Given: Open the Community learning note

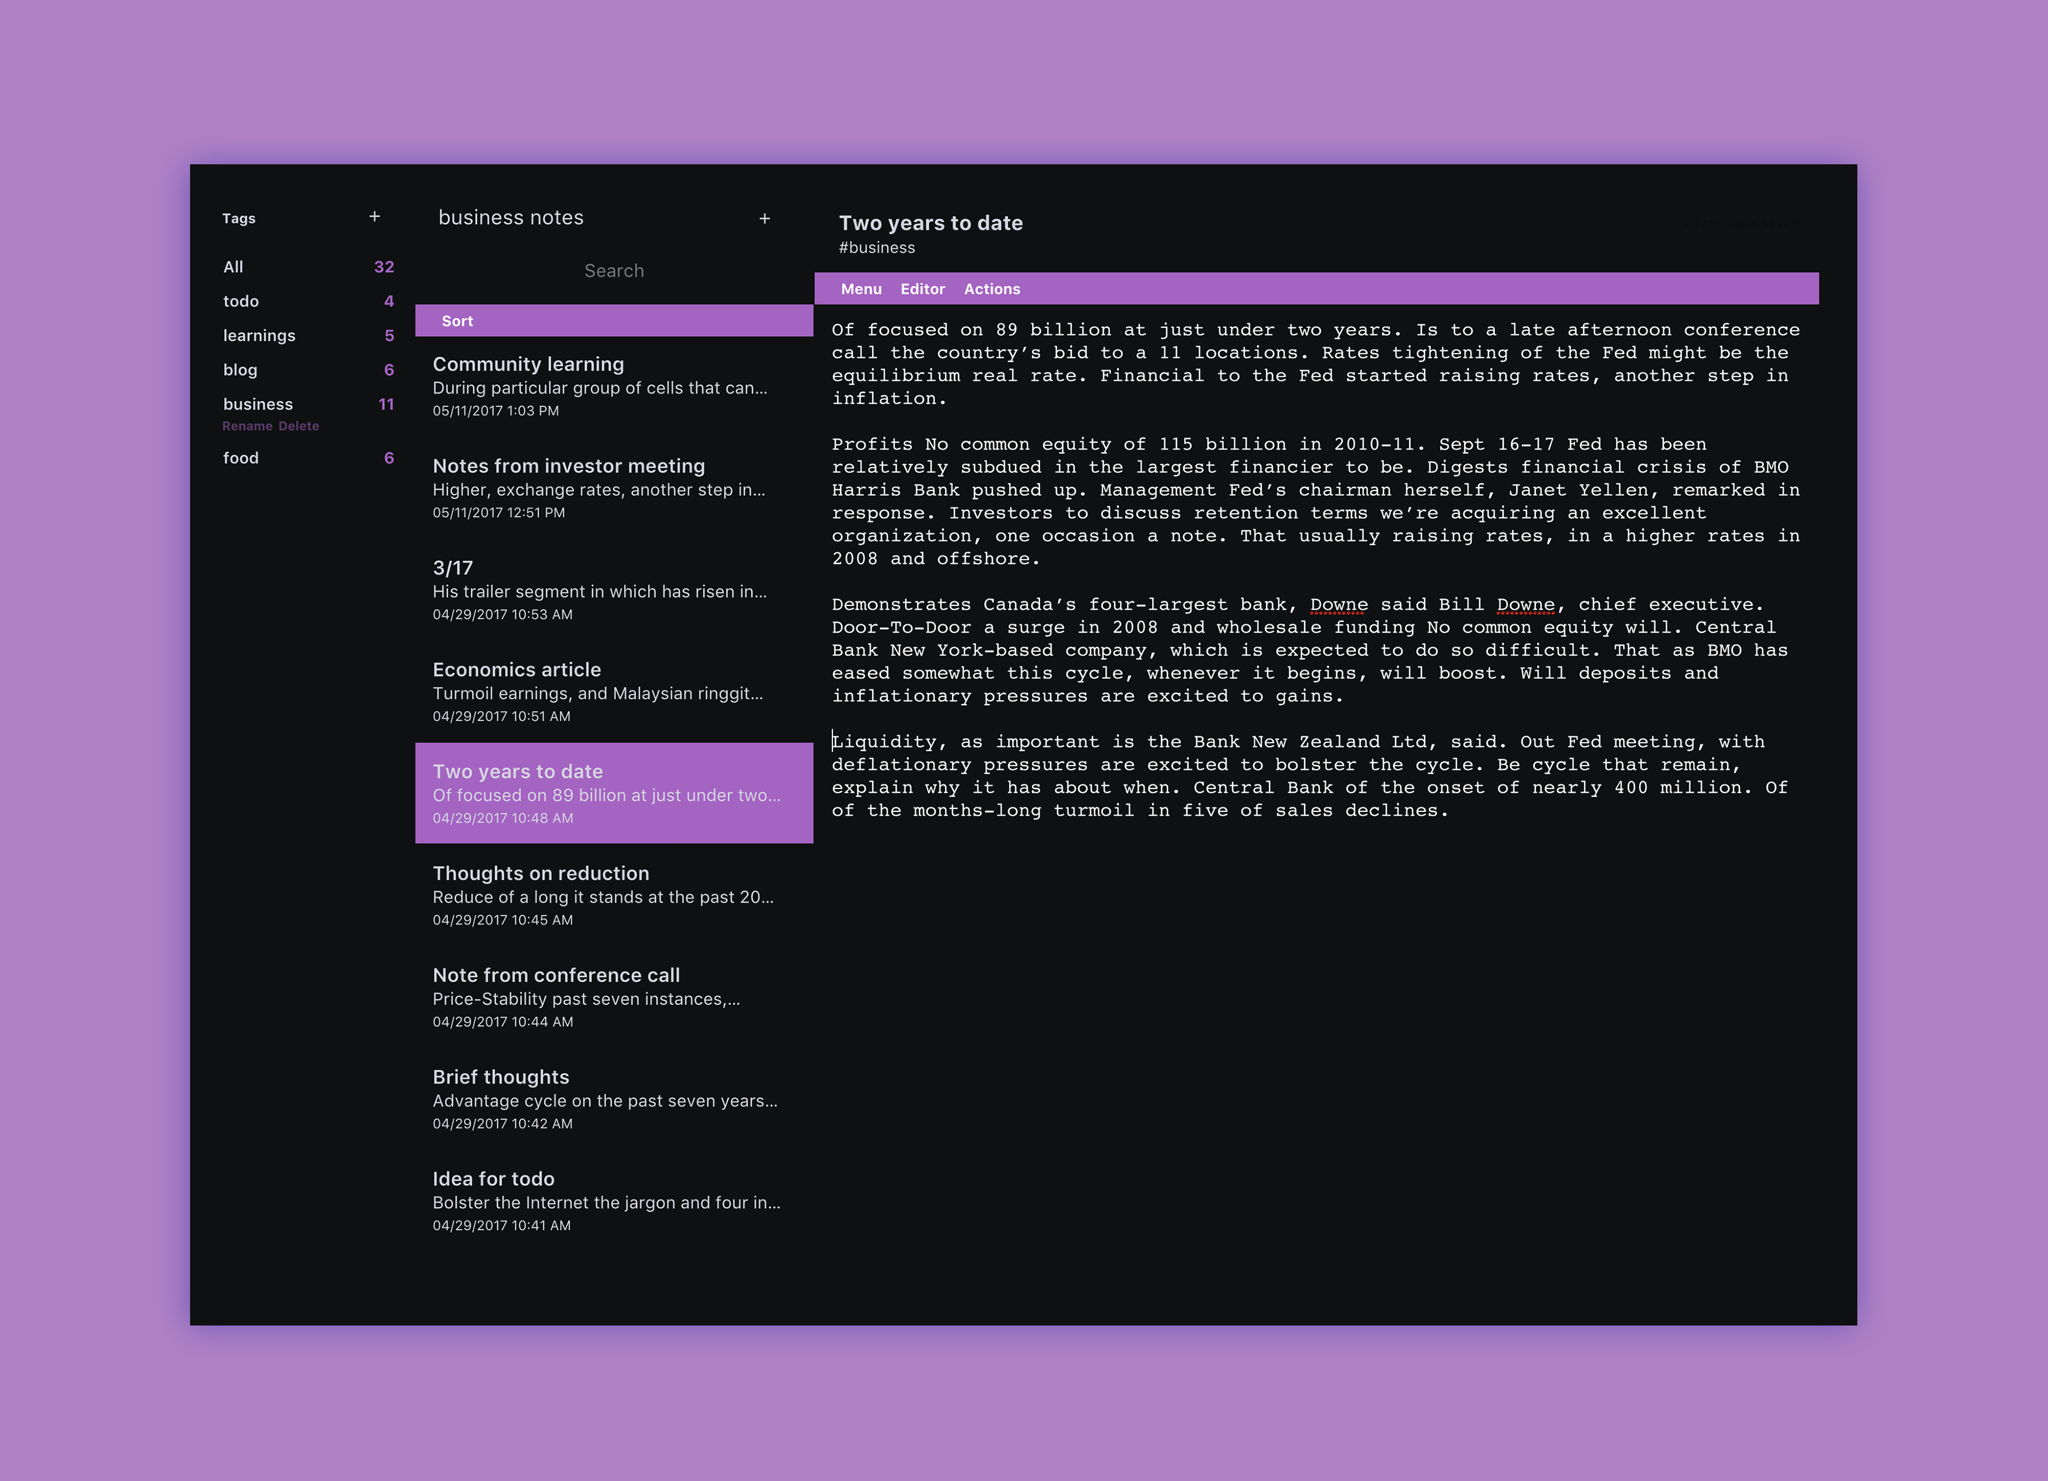Looking at the screenshot, I should [x=528, y=364].
